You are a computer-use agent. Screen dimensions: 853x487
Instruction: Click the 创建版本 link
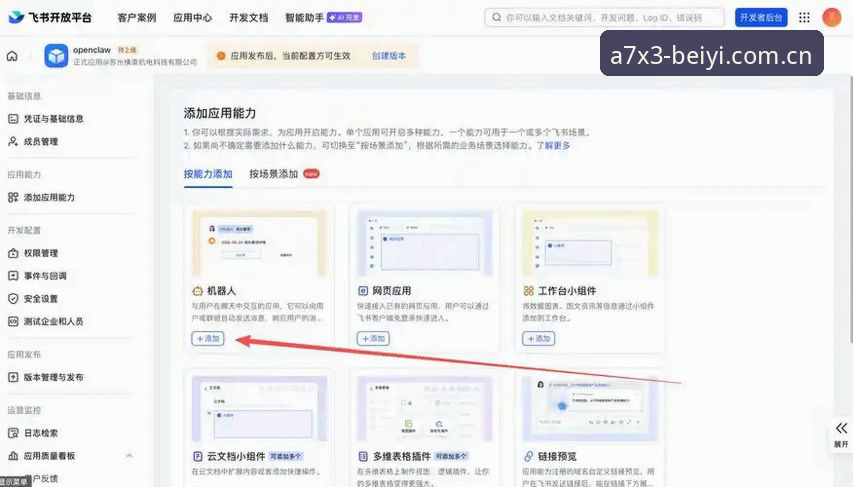(x=388, y=56)
